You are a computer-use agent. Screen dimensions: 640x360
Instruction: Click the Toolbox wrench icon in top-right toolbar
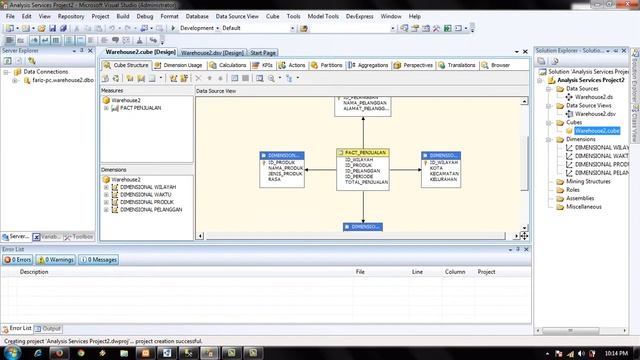(436, 28)
